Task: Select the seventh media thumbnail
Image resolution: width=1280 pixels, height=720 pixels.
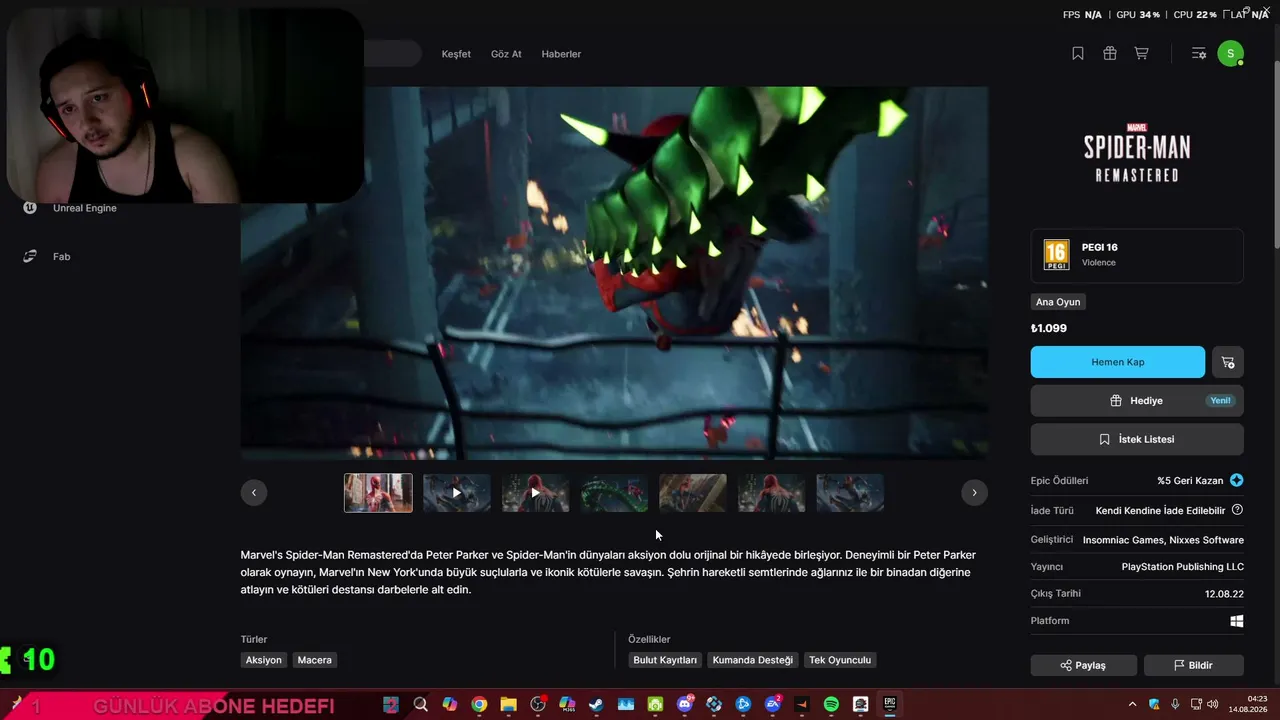Action: [x=850, y=493]
